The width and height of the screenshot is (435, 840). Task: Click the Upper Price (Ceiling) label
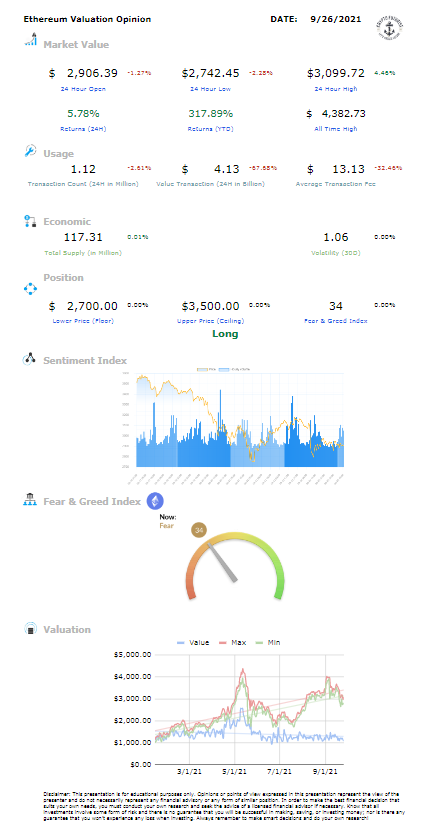click(x=211, y=321)
